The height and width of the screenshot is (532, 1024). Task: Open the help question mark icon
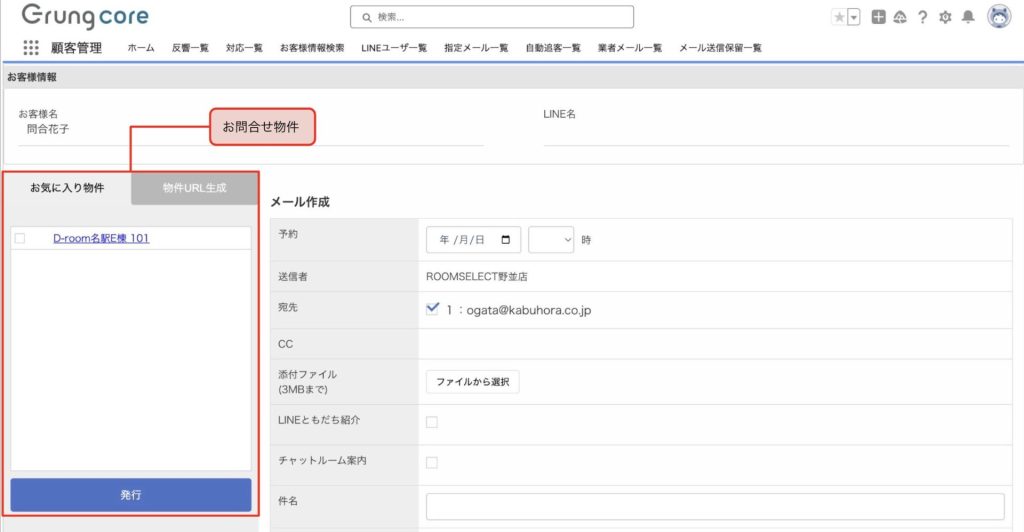(922, 17)
